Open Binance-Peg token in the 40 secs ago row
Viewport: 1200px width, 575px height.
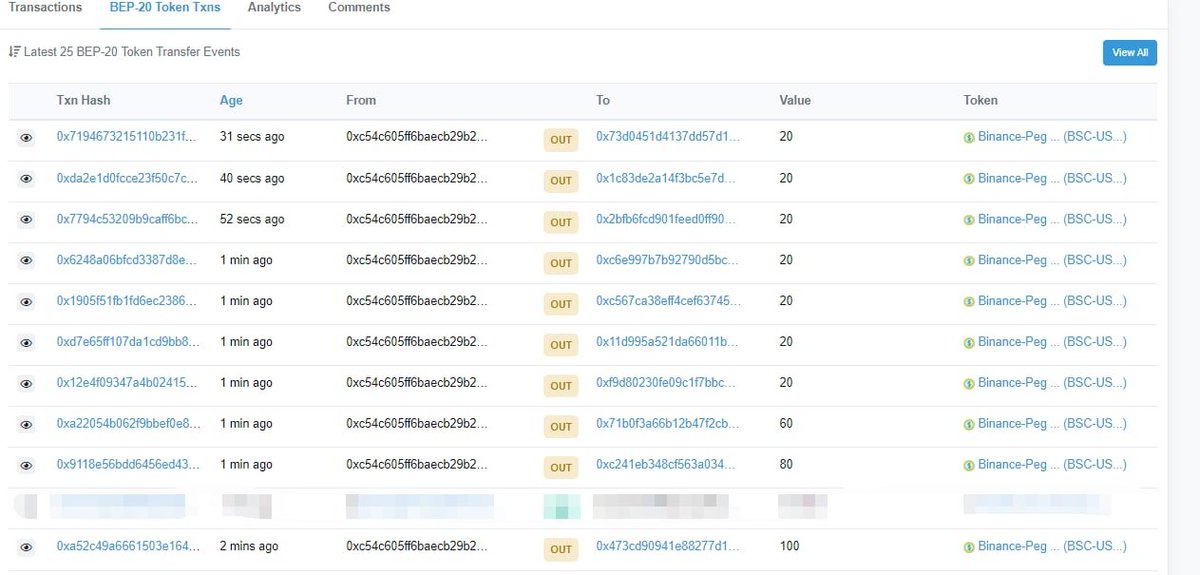pos(1052,178)
